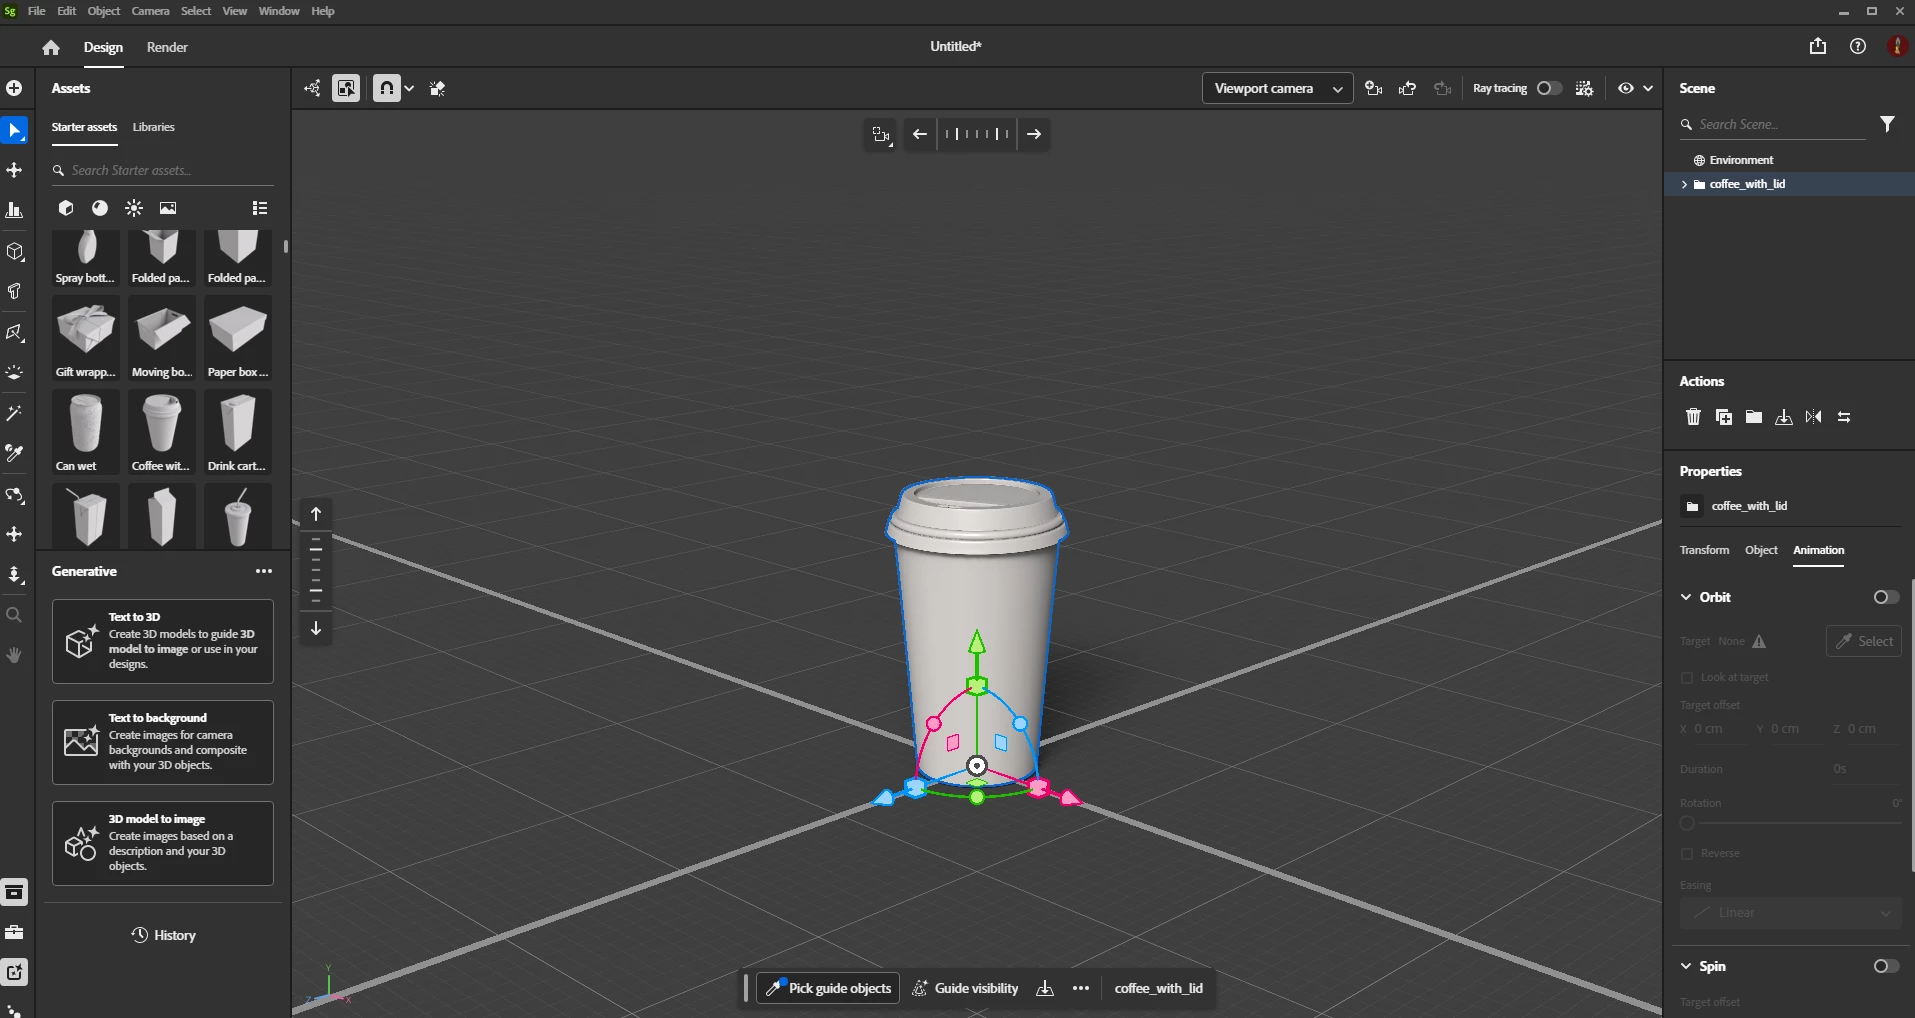Click the Search Starter assets field
This screenshot has height=1018, width=1915.
pyautogui.click(x=163, y=171)
